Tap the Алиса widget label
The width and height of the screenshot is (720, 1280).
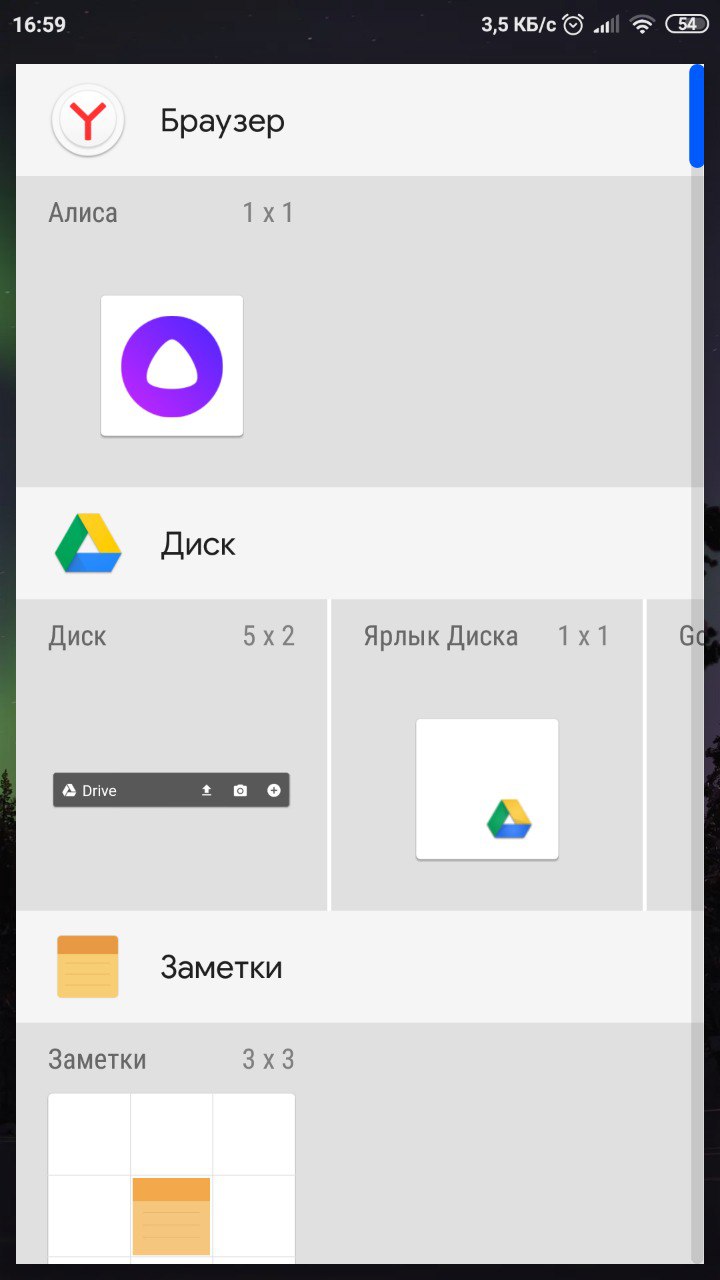83,213
